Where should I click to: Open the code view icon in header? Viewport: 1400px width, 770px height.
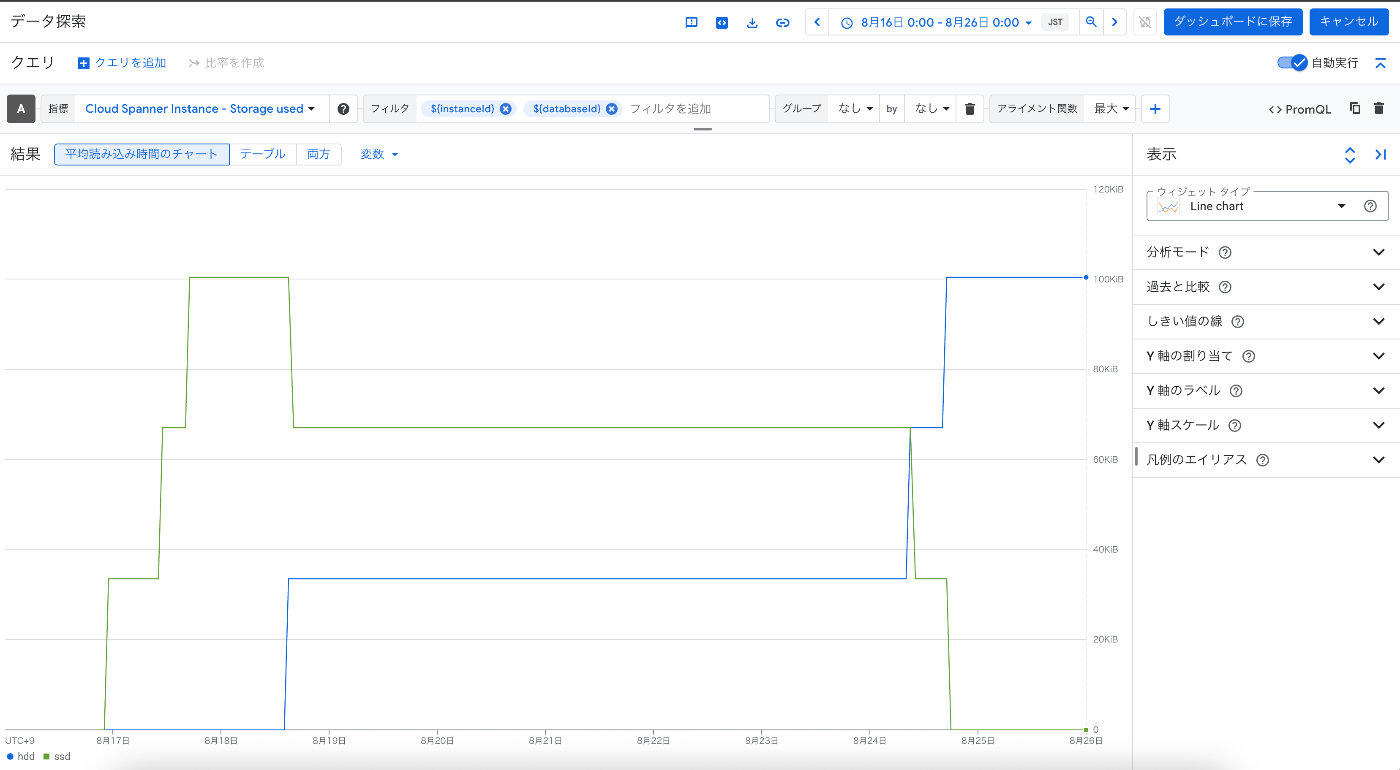pyautogui.click(x=722, y=22)
